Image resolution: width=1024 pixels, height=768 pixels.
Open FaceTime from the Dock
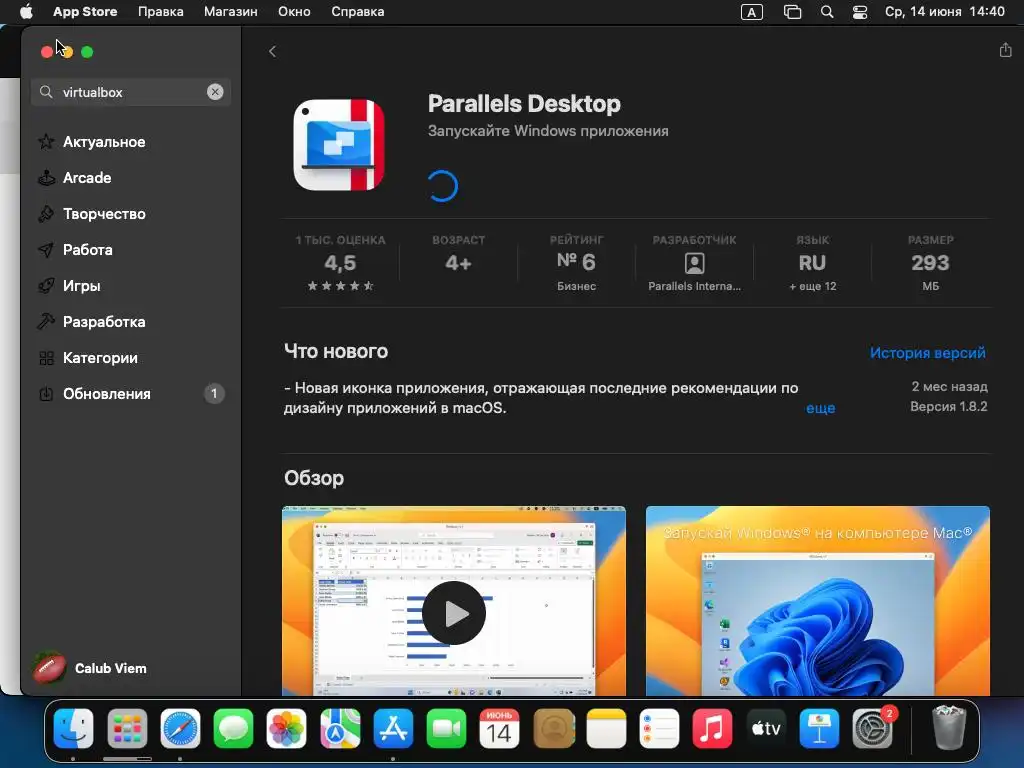tap(446, 728)
